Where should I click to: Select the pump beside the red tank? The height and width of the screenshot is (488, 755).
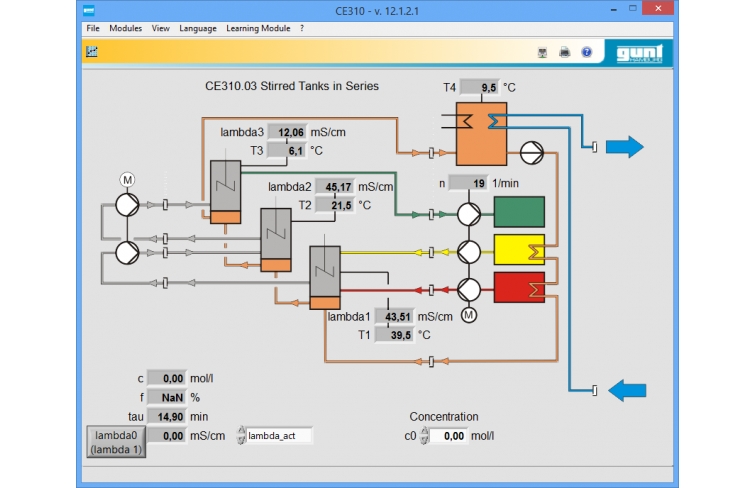coord(468,289)
